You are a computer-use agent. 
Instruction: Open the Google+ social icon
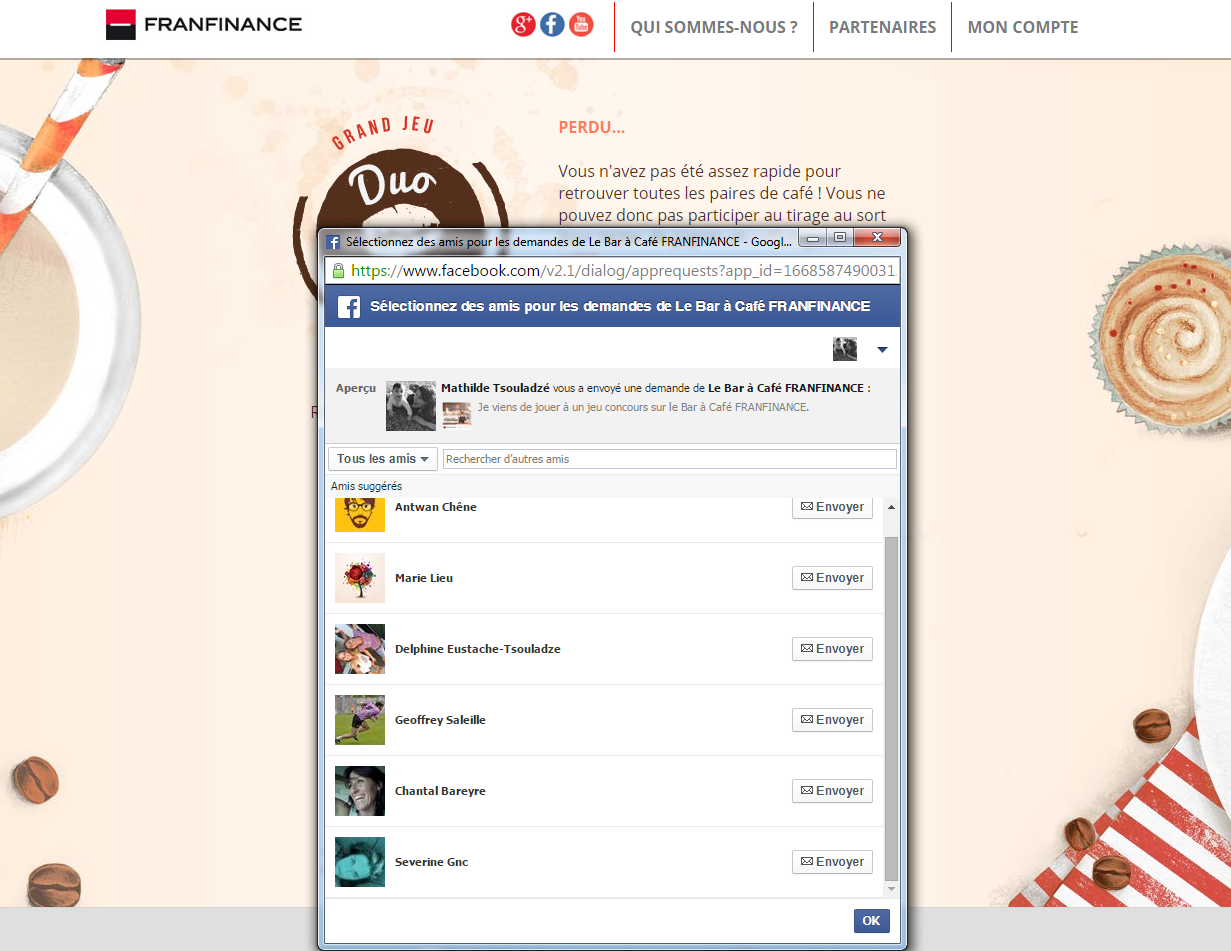point(523,25)
